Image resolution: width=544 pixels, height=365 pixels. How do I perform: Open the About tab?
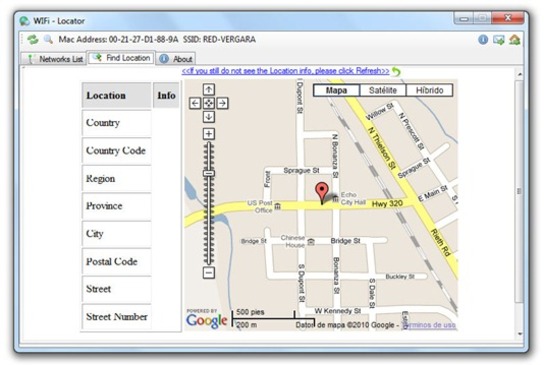coord(176,59)
